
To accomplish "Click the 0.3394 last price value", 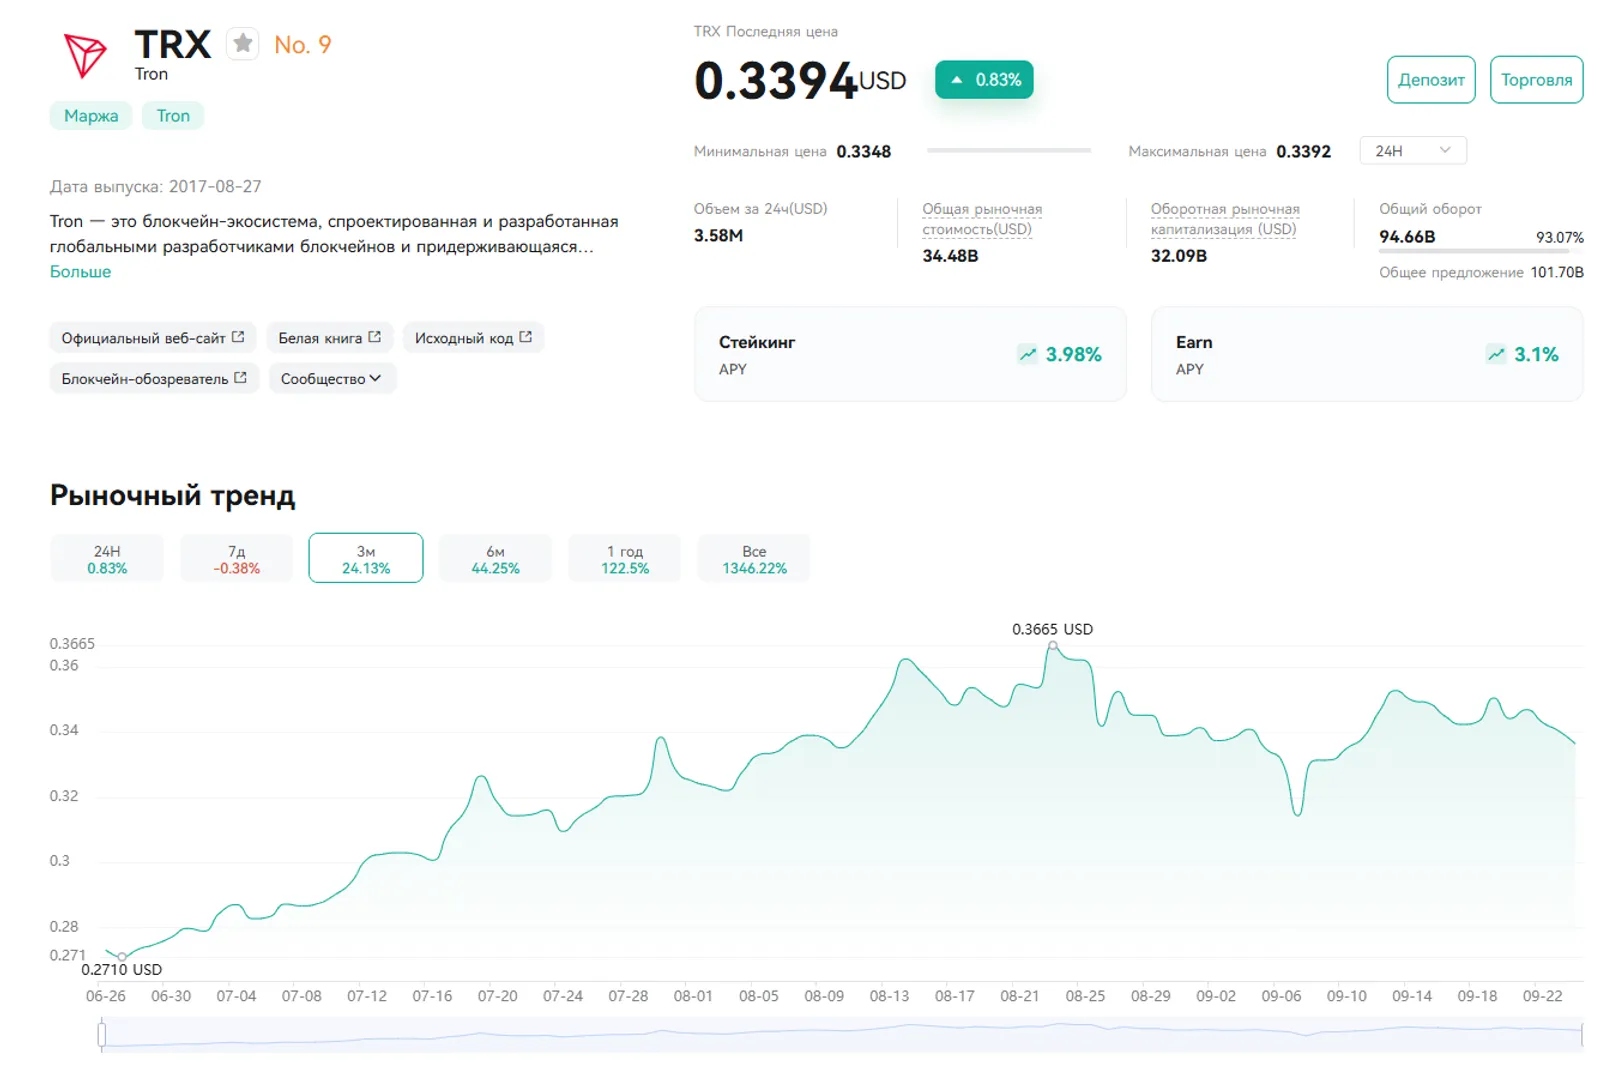I will pos(776,81).
